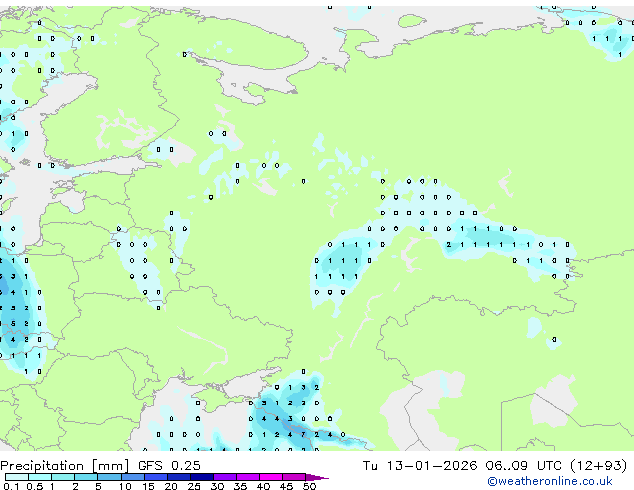Click the '45' legend scale label
This screenshot has width=634, height=490.
point(286,486)
